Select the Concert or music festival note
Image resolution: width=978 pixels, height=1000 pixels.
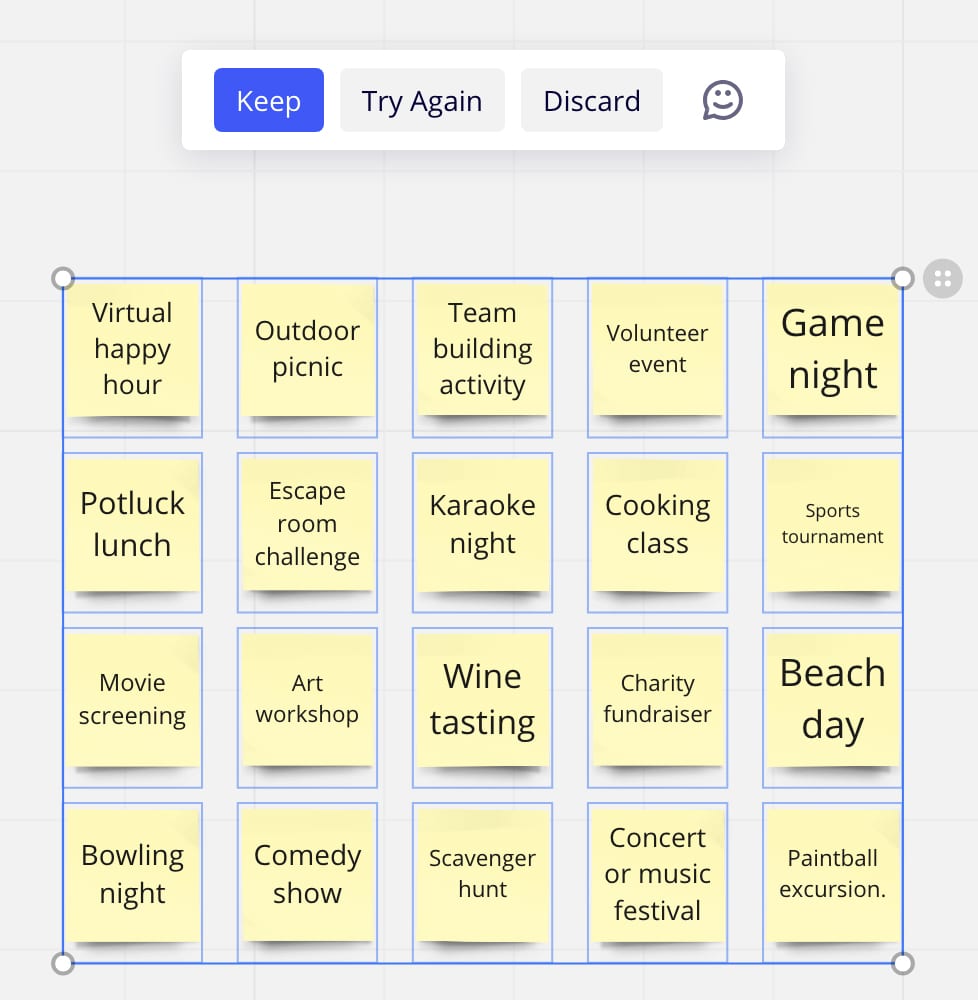tap(657, 874)
